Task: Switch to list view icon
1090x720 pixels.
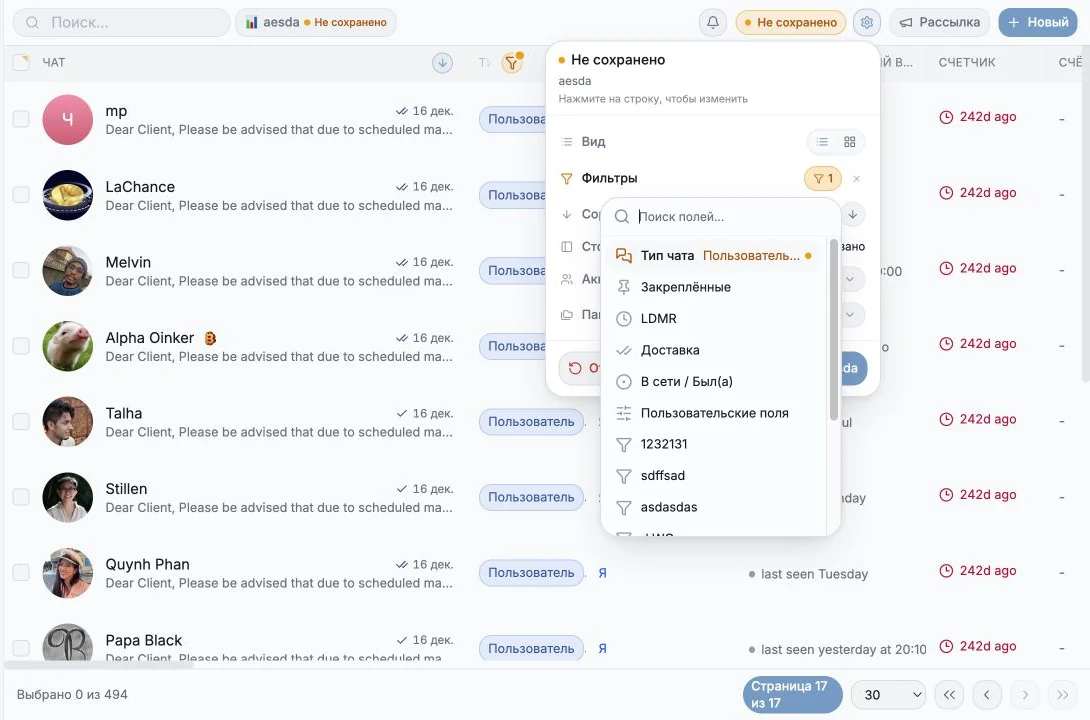Action: (x=822, y=142)
